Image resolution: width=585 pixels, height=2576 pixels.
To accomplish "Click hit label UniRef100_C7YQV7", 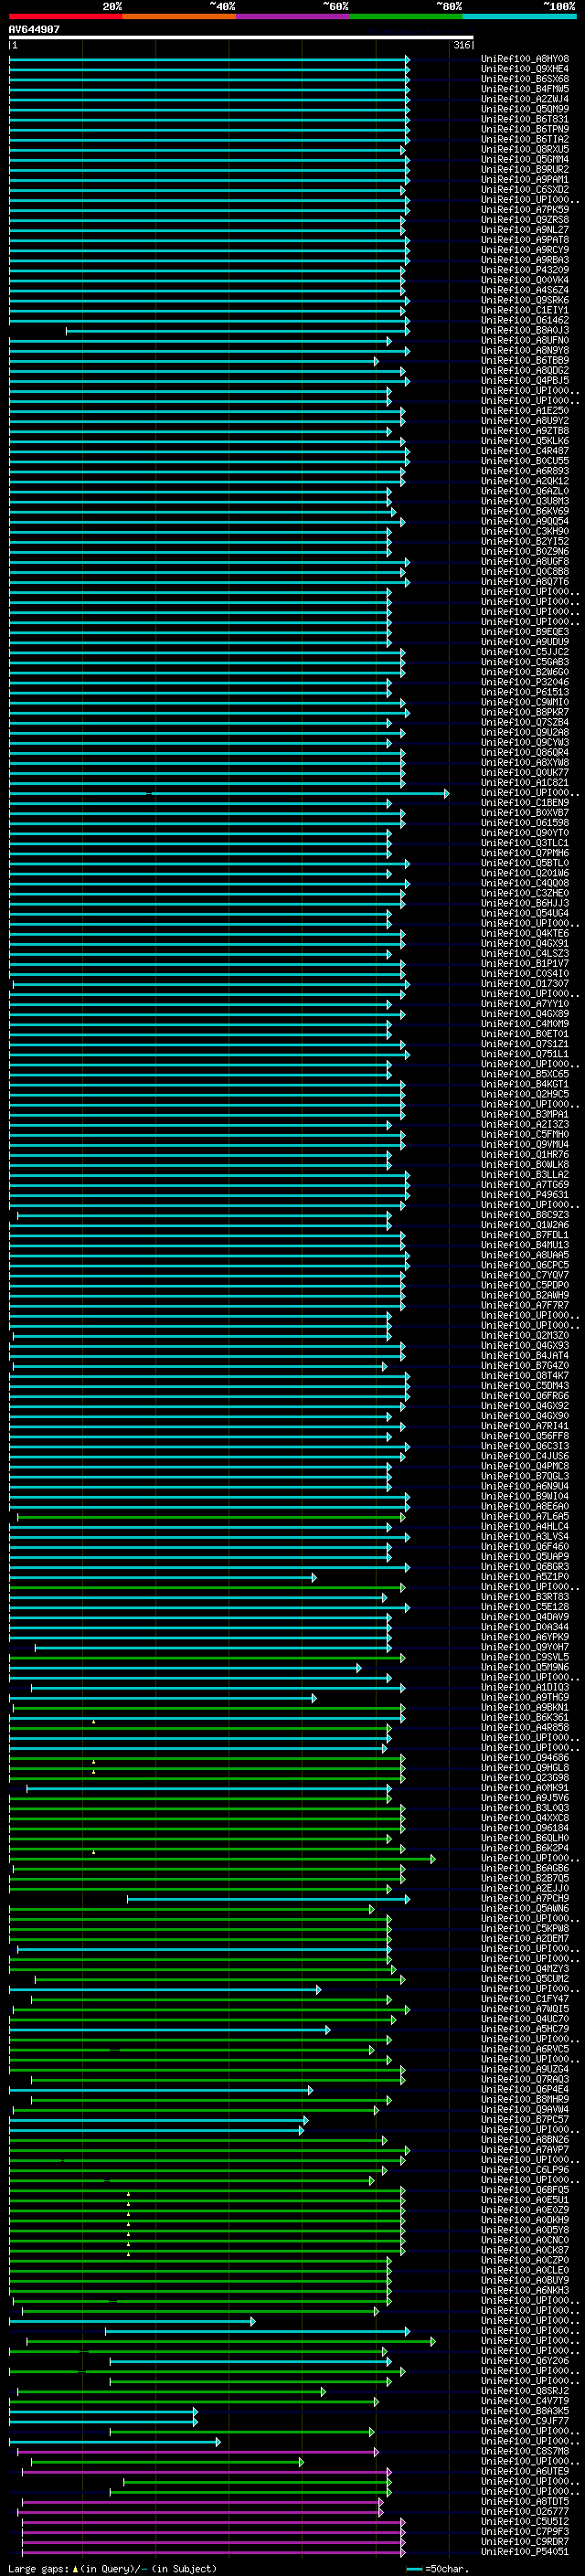I will [x=525, y=1275].
